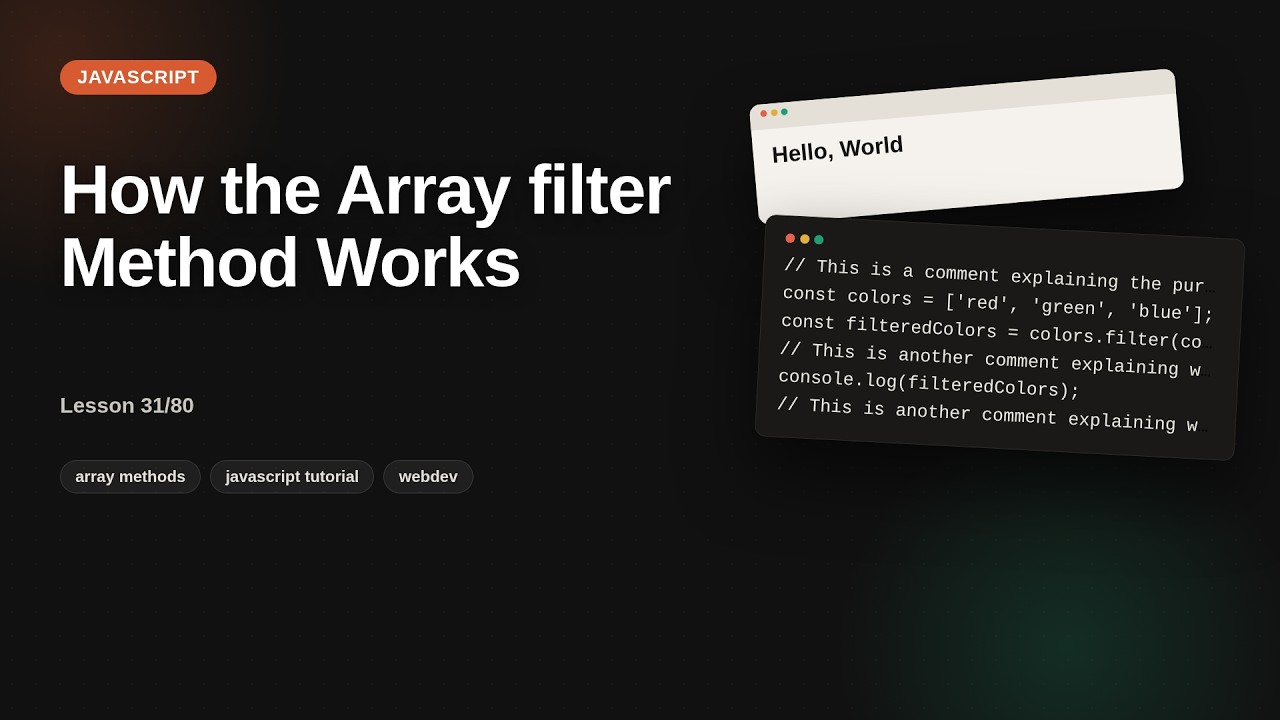Click the first comment line explaining the purpose
Image resolution: width=1280 pixels, height=720 pixels.
click(1000, 276)
